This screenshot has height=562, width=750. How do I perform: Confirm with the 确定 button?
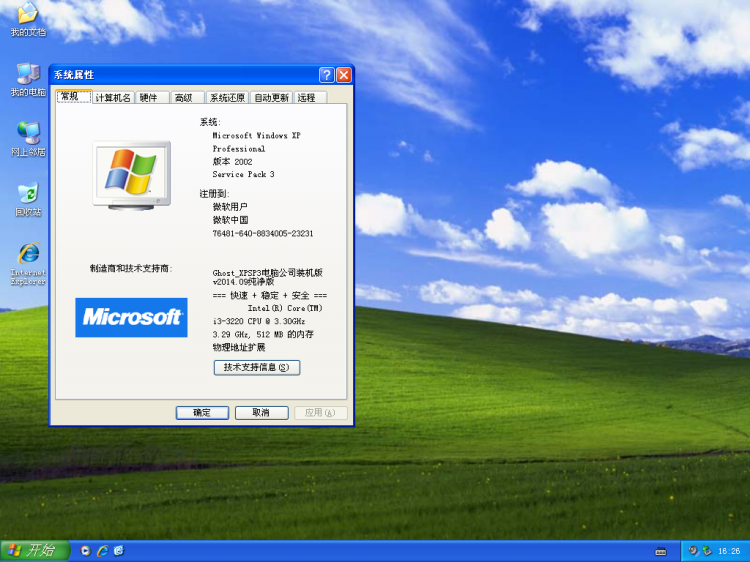pyautogui.click(x=202, y=413)
